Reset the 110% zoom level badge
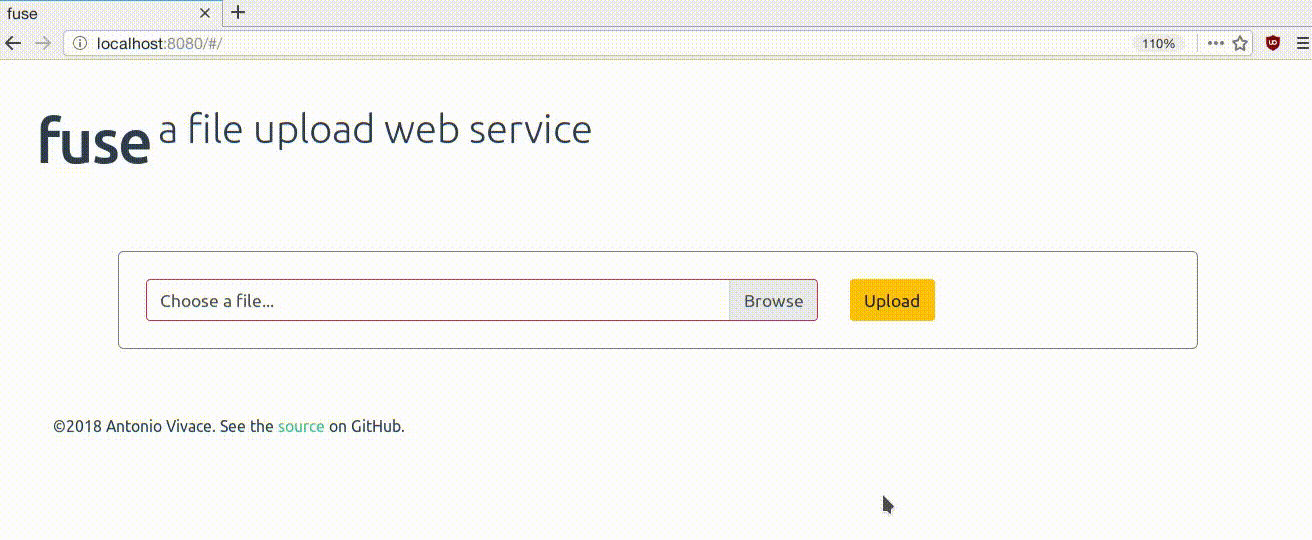The height and width of the screenshot is (540, 1312). click(x=1158, y=44)
